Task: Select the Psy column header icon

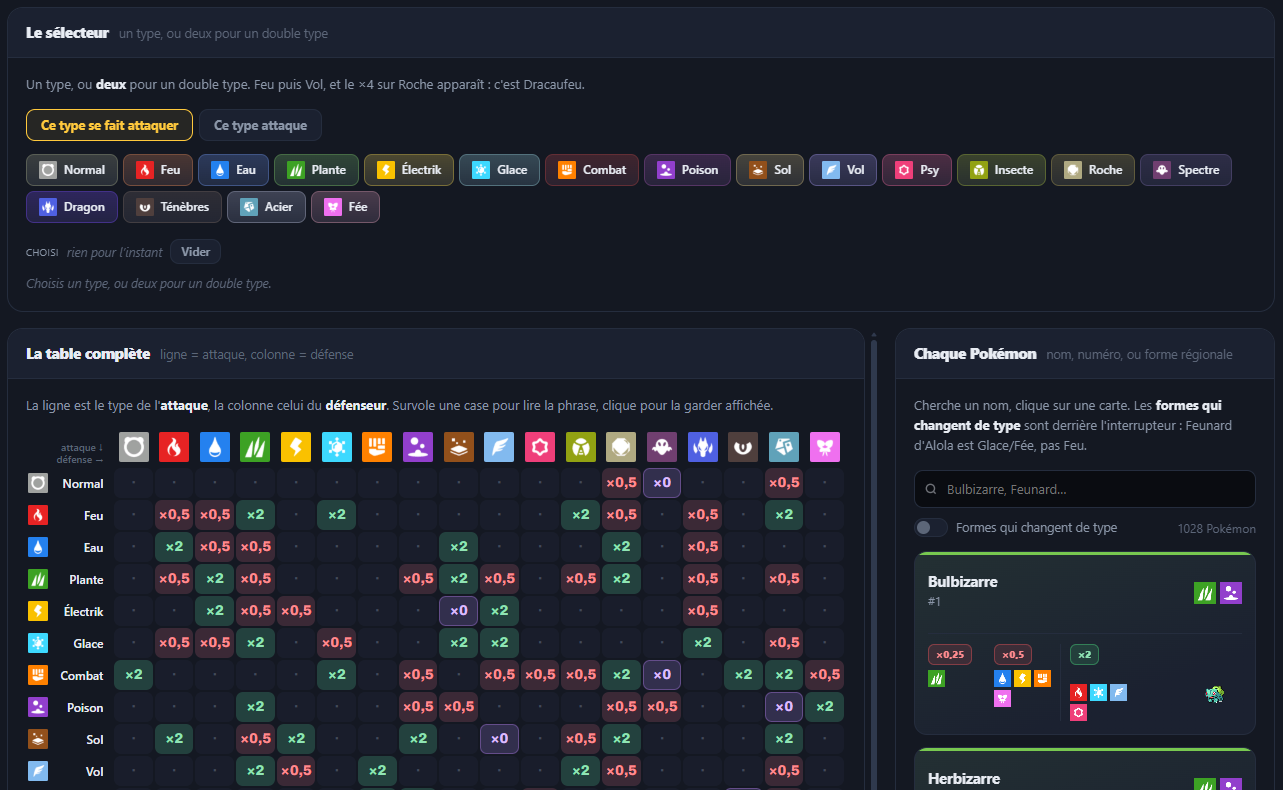Action: pos(540,447)
